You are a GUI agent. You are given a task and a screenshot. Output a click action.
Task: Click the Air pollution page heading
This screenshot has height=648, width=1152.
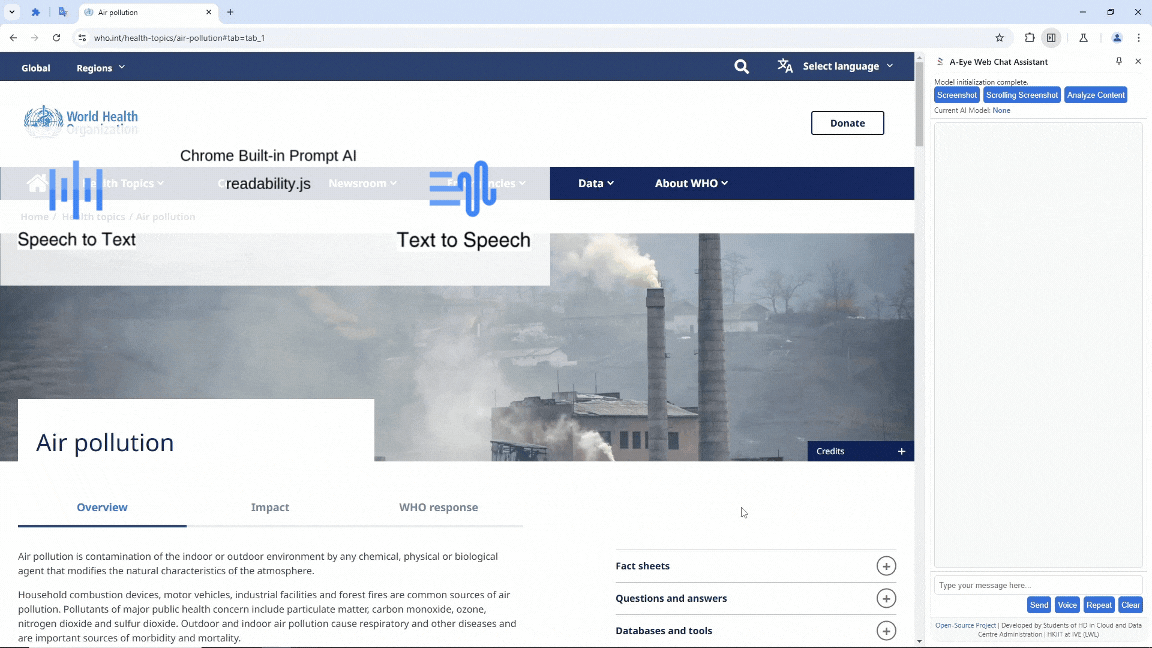[105, 442]
